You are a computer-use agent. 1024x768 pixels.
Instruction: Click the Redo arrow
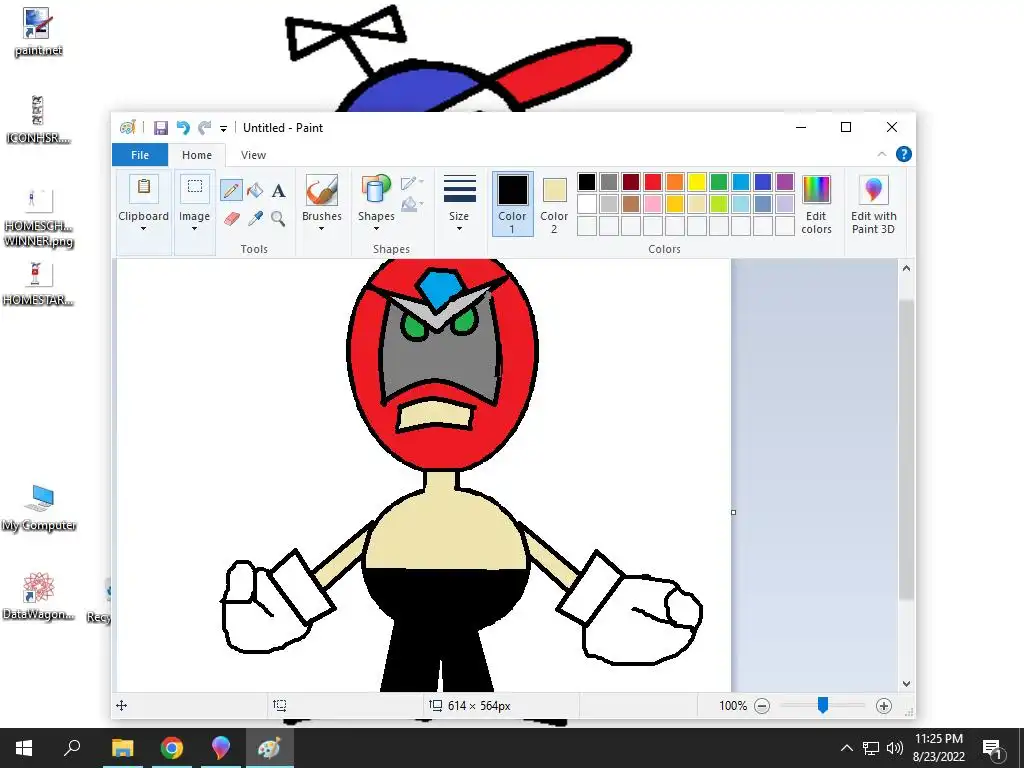coord(204,127)
